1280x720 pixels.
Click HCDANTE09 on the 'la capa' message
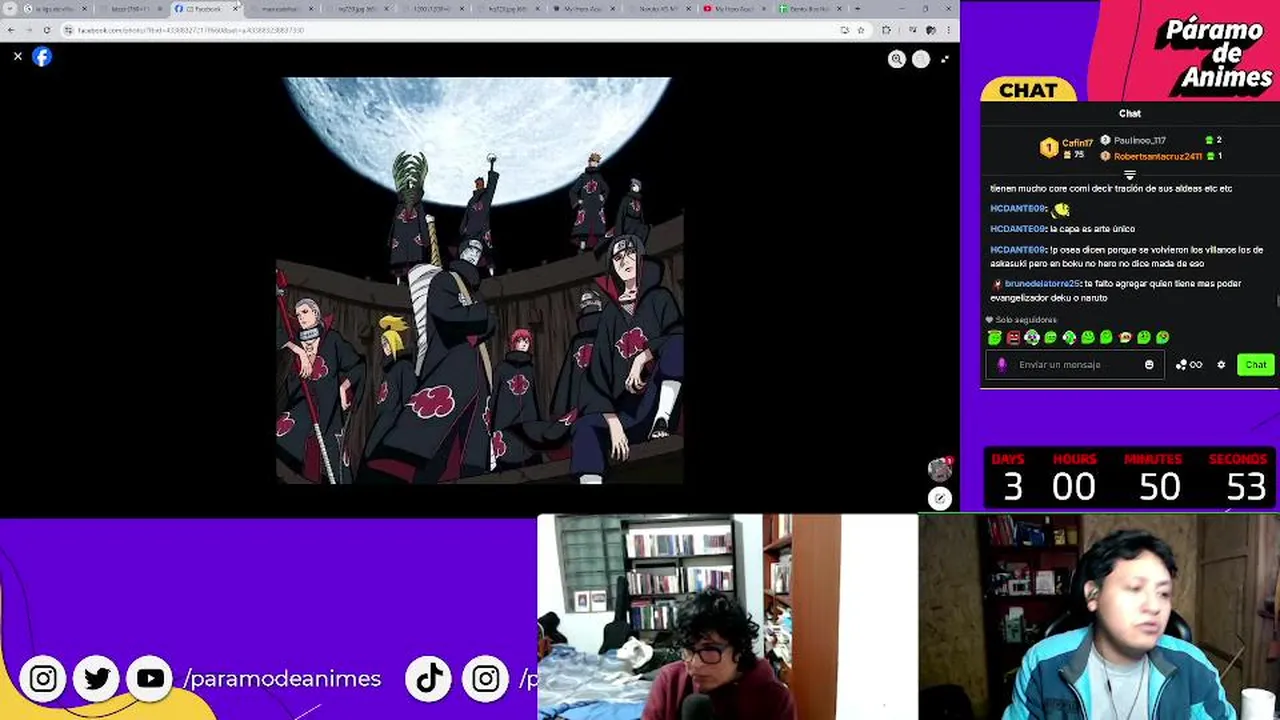click(1017, 229)
